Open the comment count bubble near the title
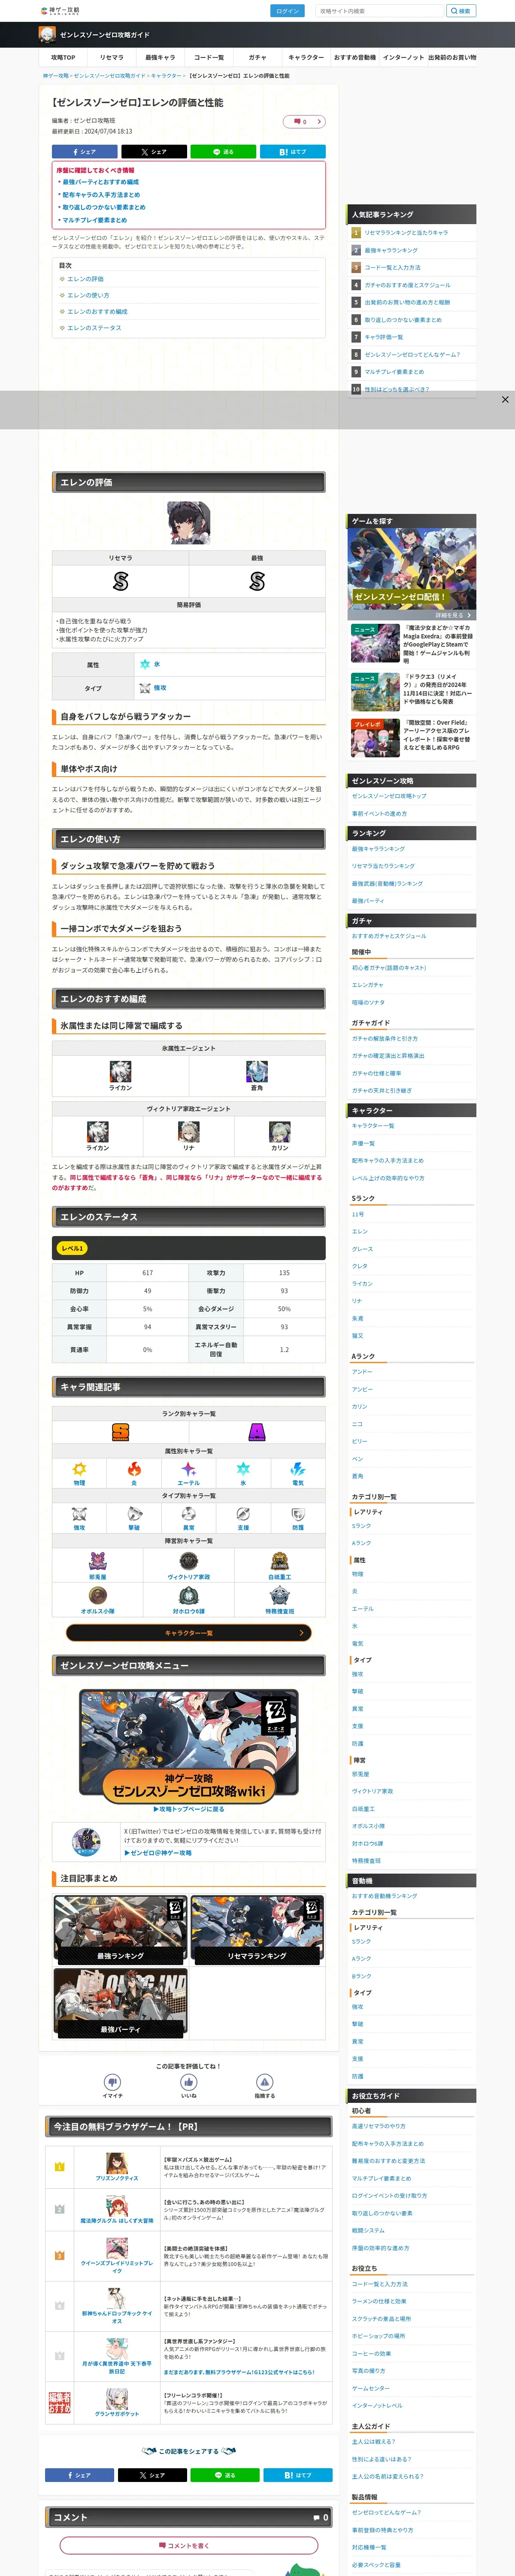The width and height of the screenshot is (515, 2576). coord(304,121)
